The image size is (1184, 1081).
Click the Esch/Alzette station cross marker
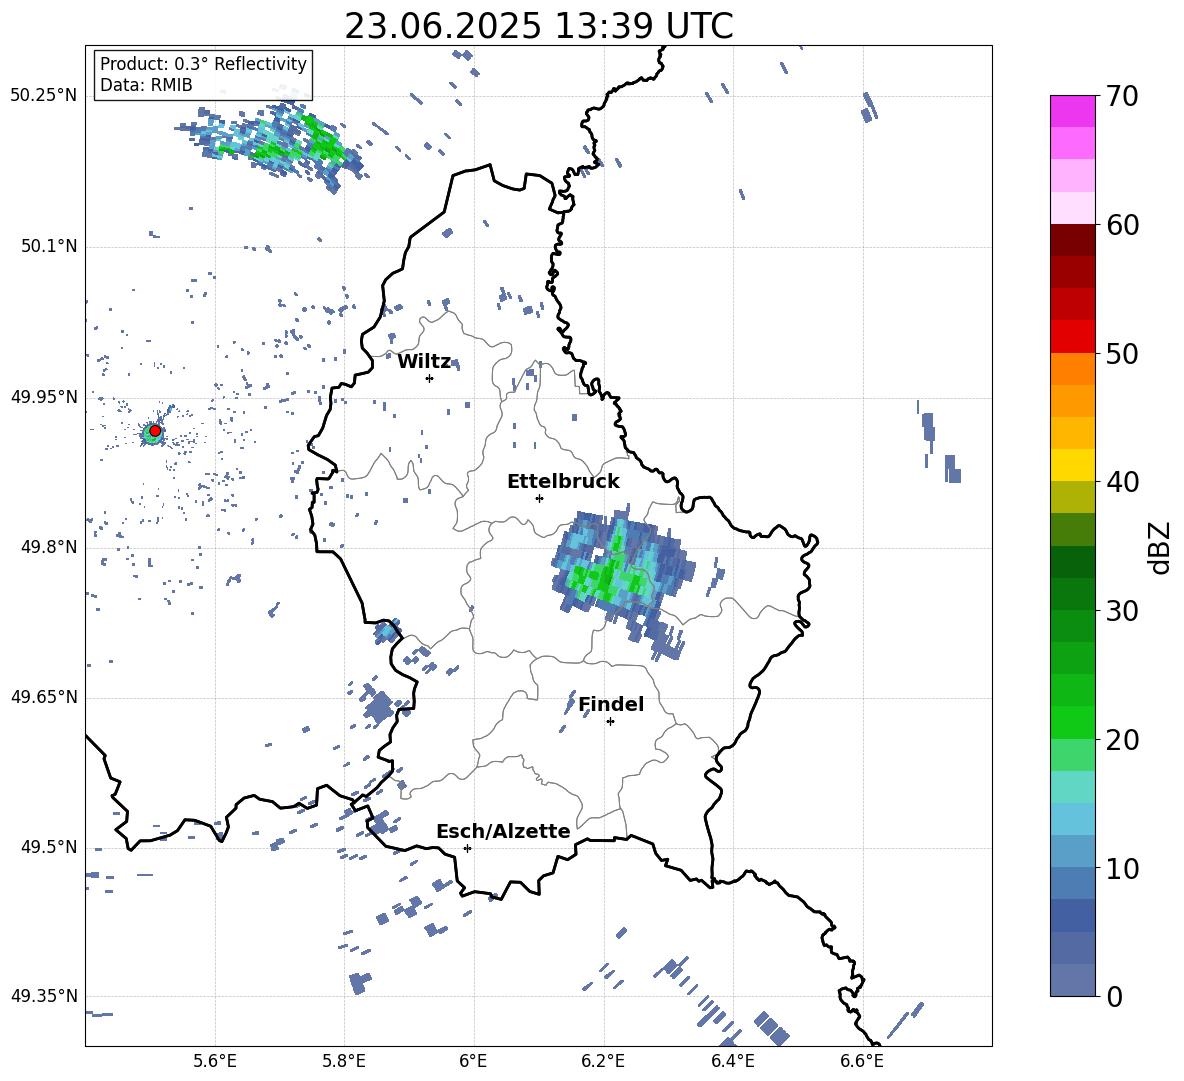coord(467,848)
